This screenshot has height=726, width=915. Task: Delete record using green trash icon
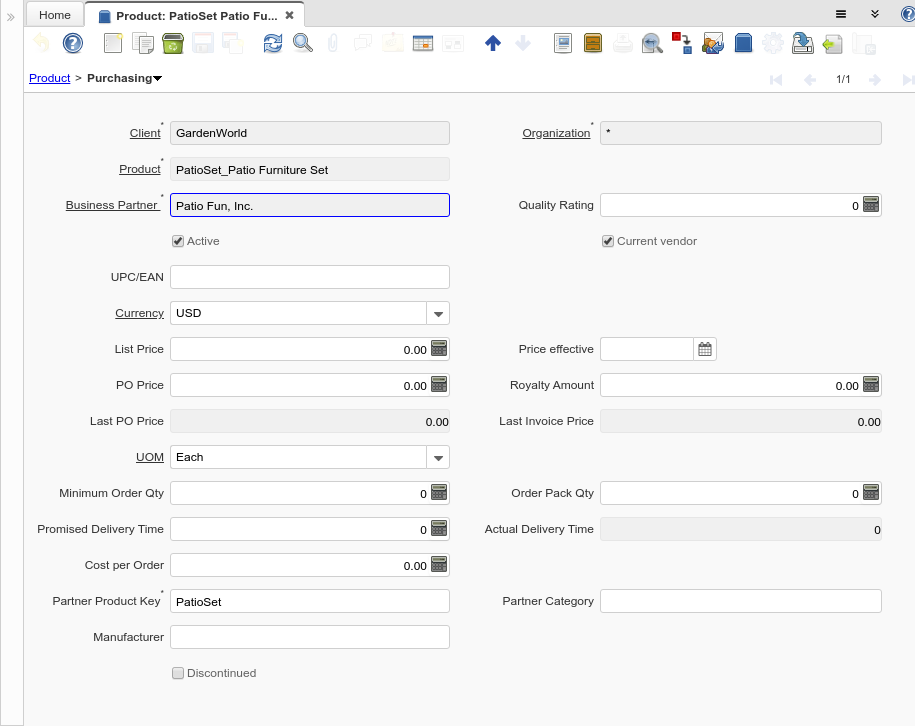coord(171,43)
